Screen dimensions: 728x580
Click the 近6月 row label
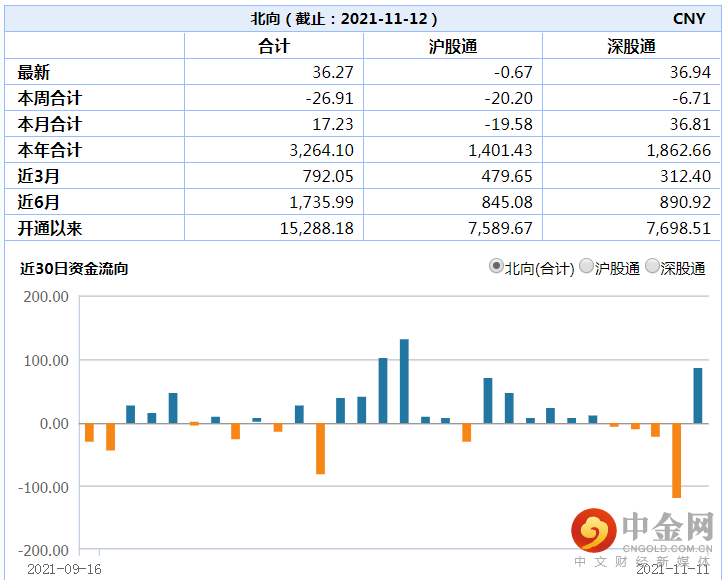[x=39, y=202]
